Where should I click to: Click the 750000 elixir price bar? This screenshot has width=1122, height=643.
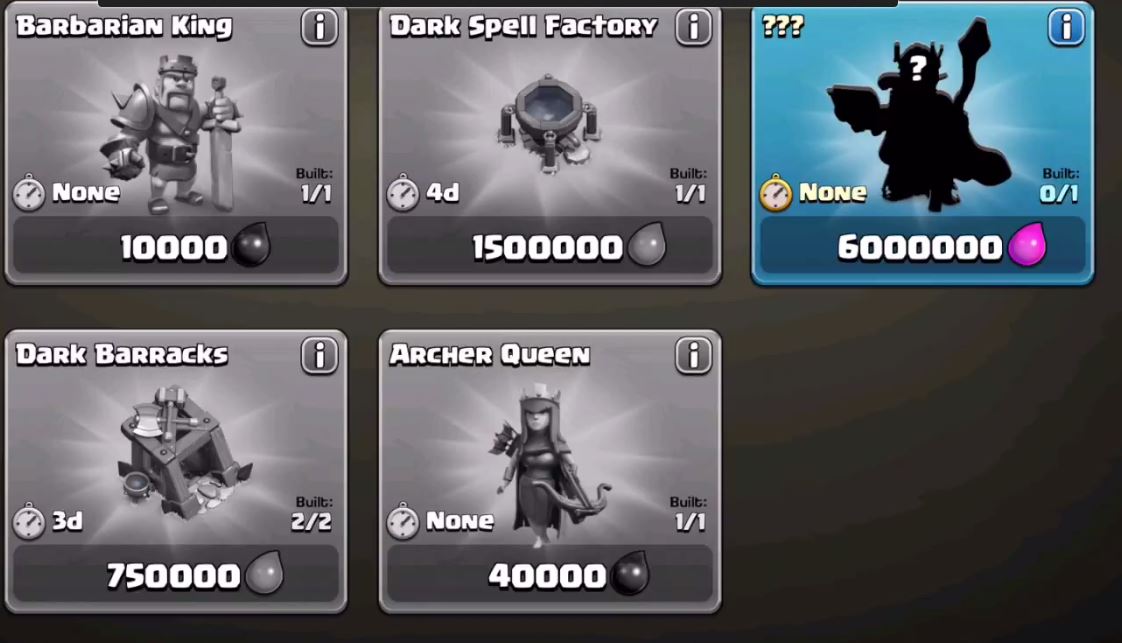[175, 574]
